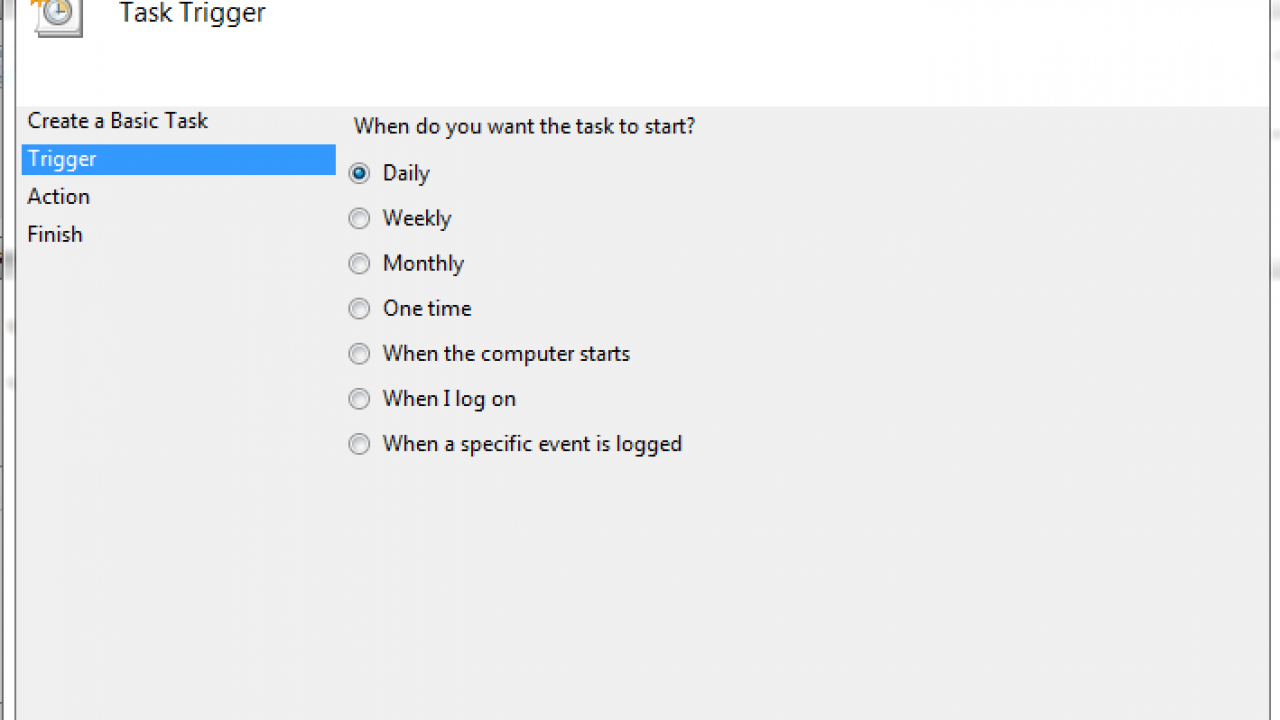Jump to the Action step in sidebar
This screenshot has width=1280, height=720.
pyautogui.click(x=59, y=197)
